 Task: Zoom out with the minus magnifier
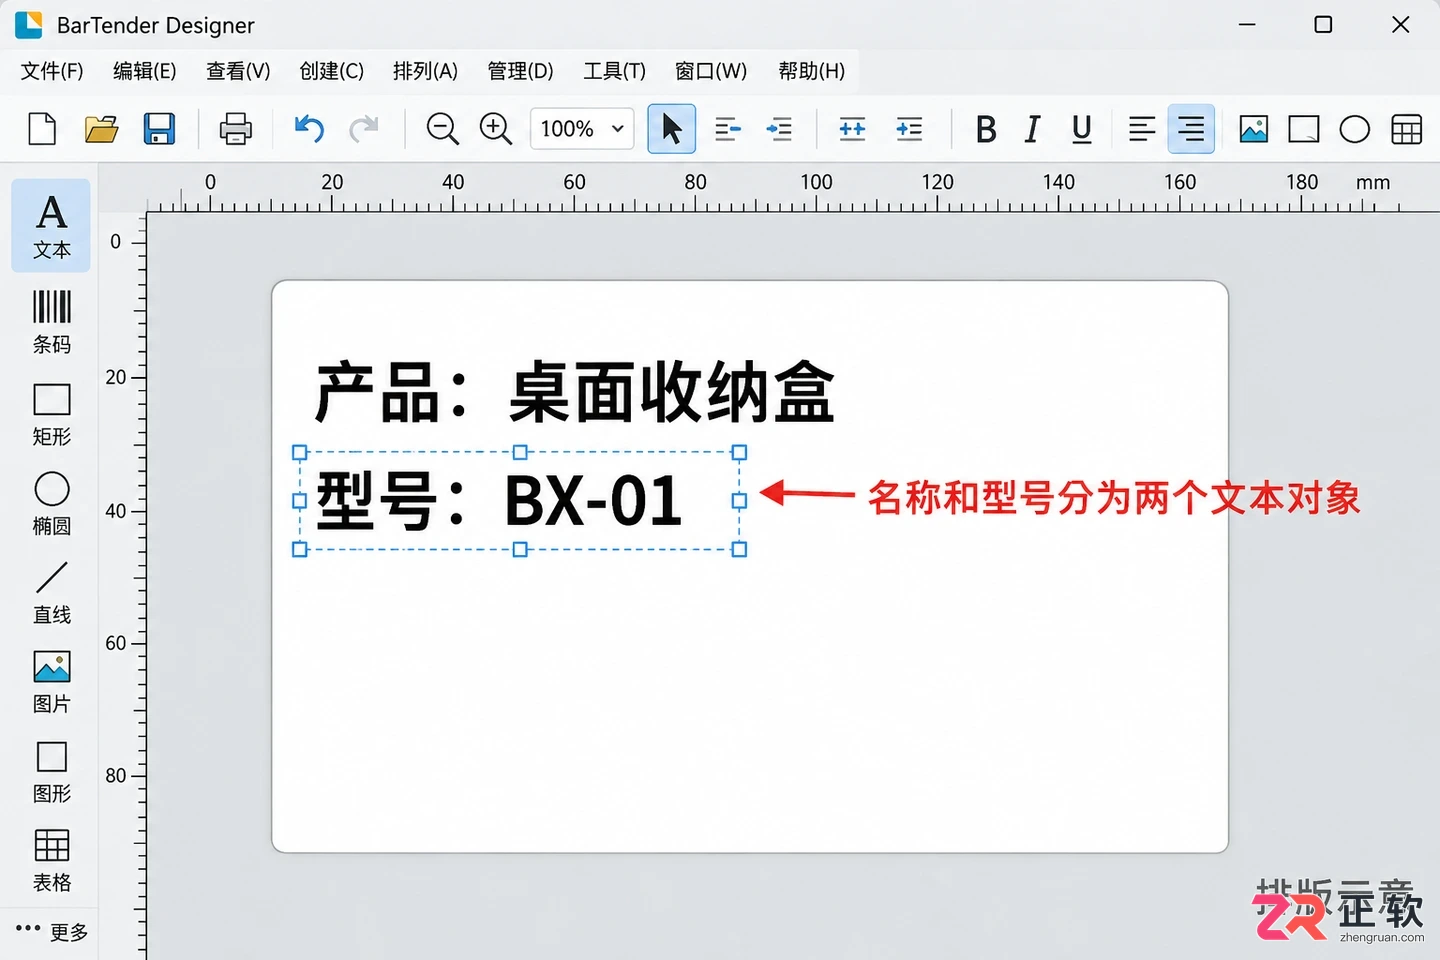click(x=442, y=129)
